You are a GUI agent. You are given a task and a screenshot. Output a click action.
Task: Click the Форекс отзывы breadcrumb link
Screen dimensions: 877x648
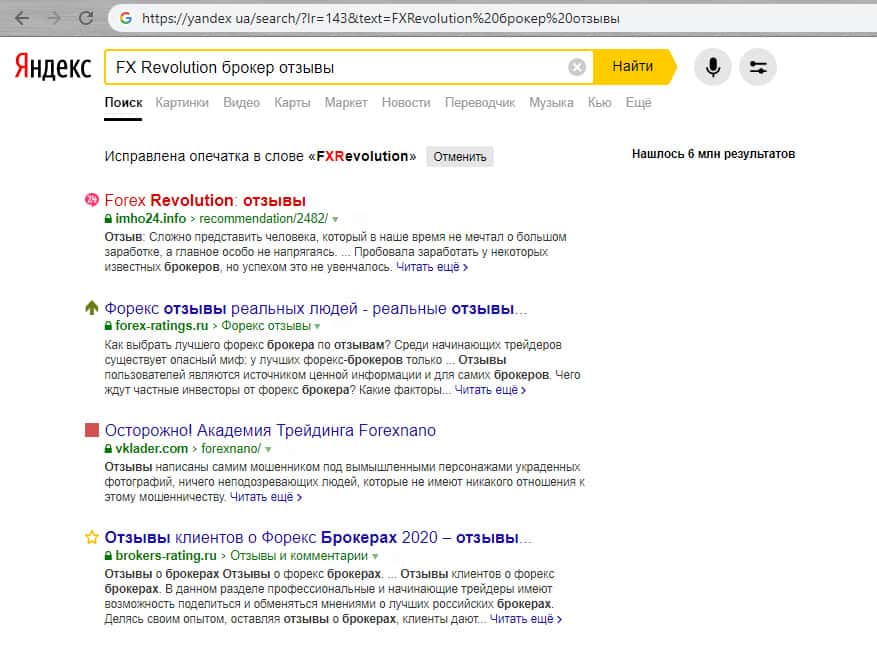click(266, 326)
